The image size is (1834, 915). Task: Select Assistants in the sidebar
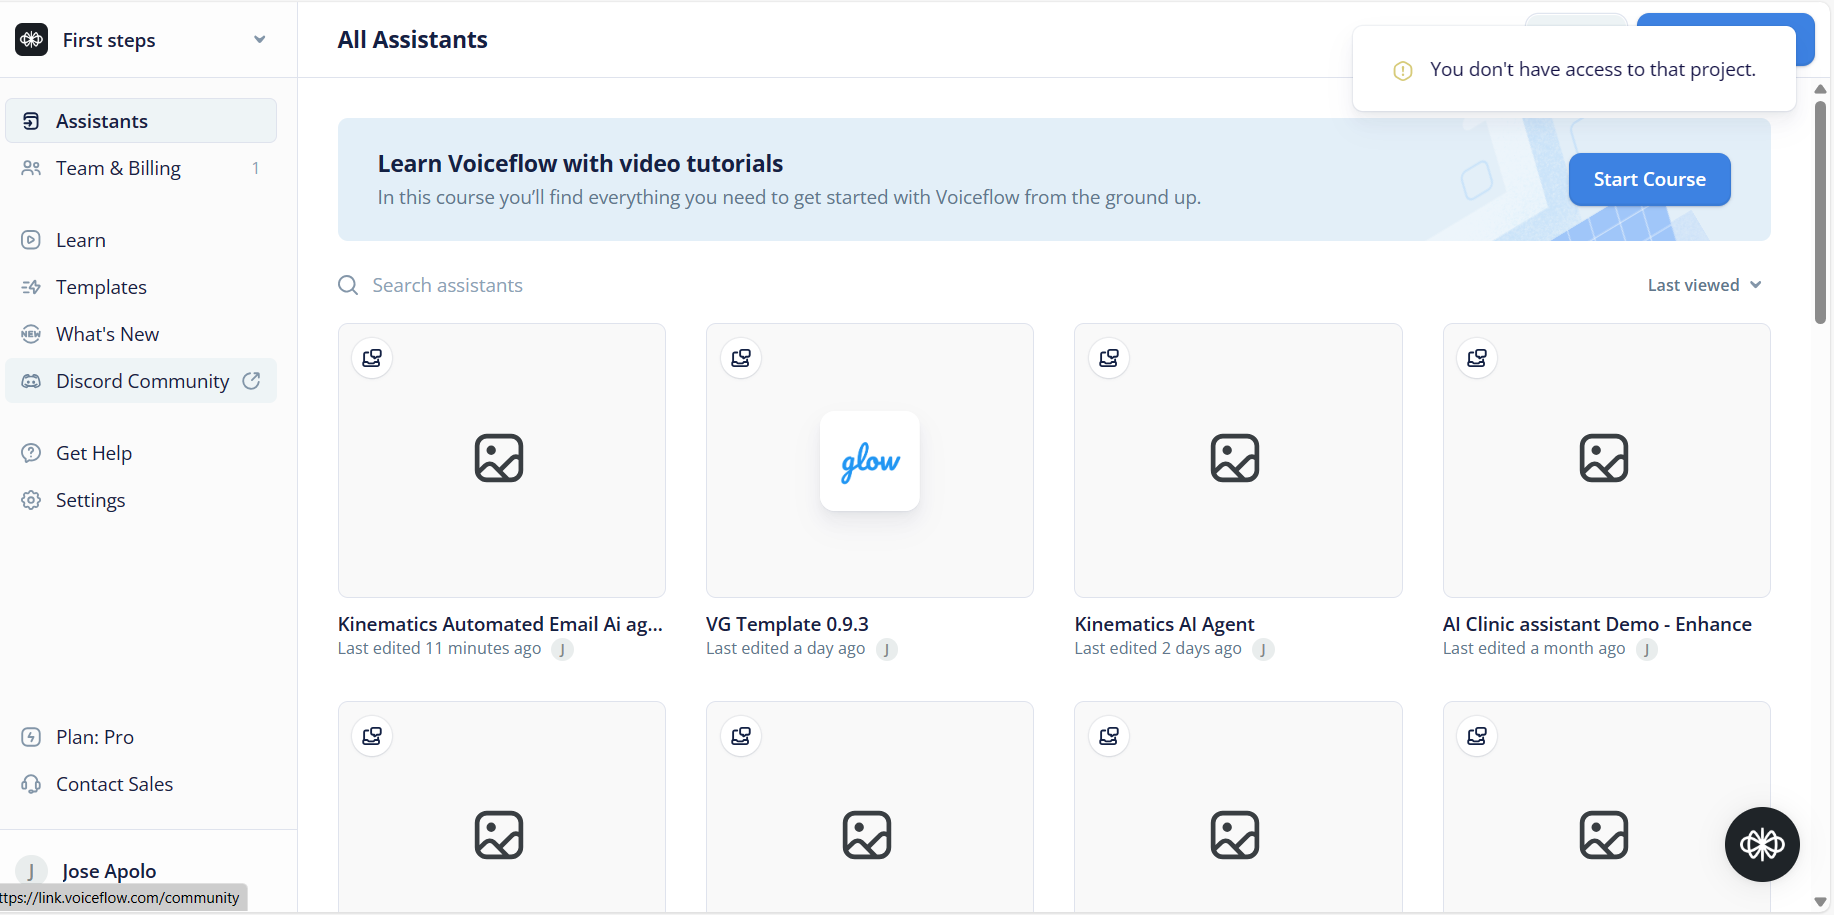pyautogui.click(x=141, y=121)
